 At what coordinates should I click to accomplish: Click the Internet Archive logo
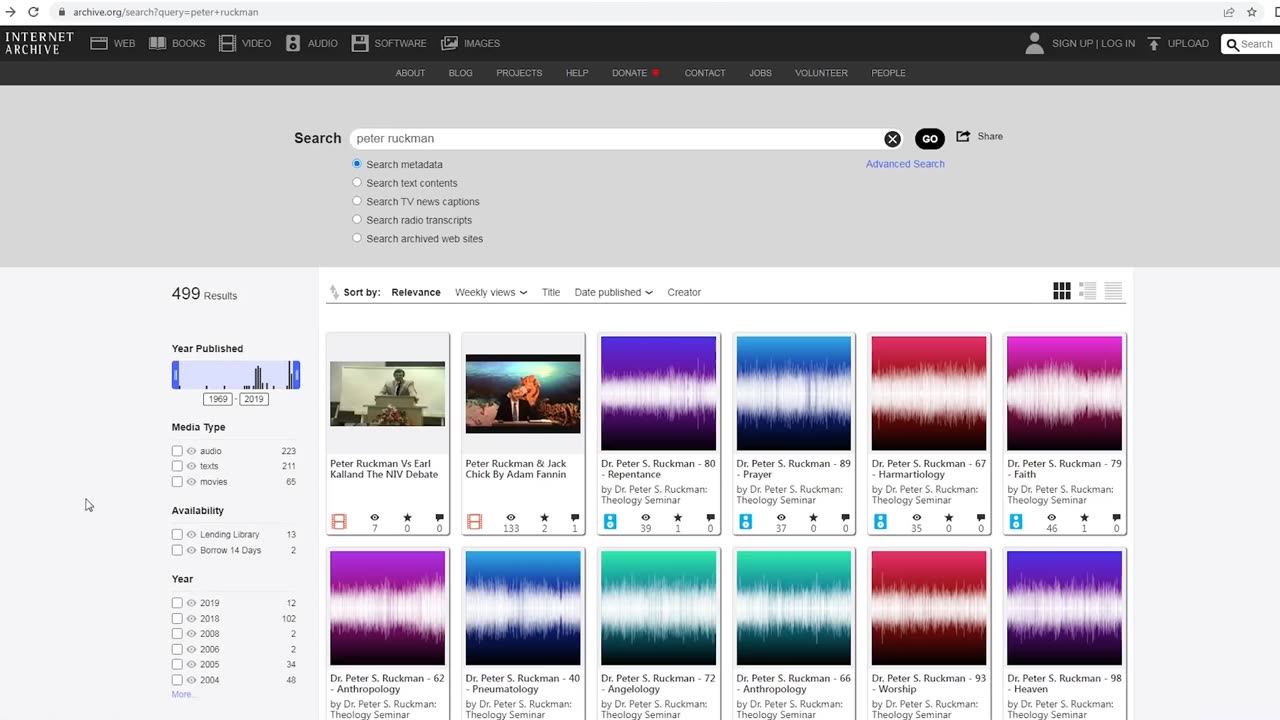pos(39,43)
